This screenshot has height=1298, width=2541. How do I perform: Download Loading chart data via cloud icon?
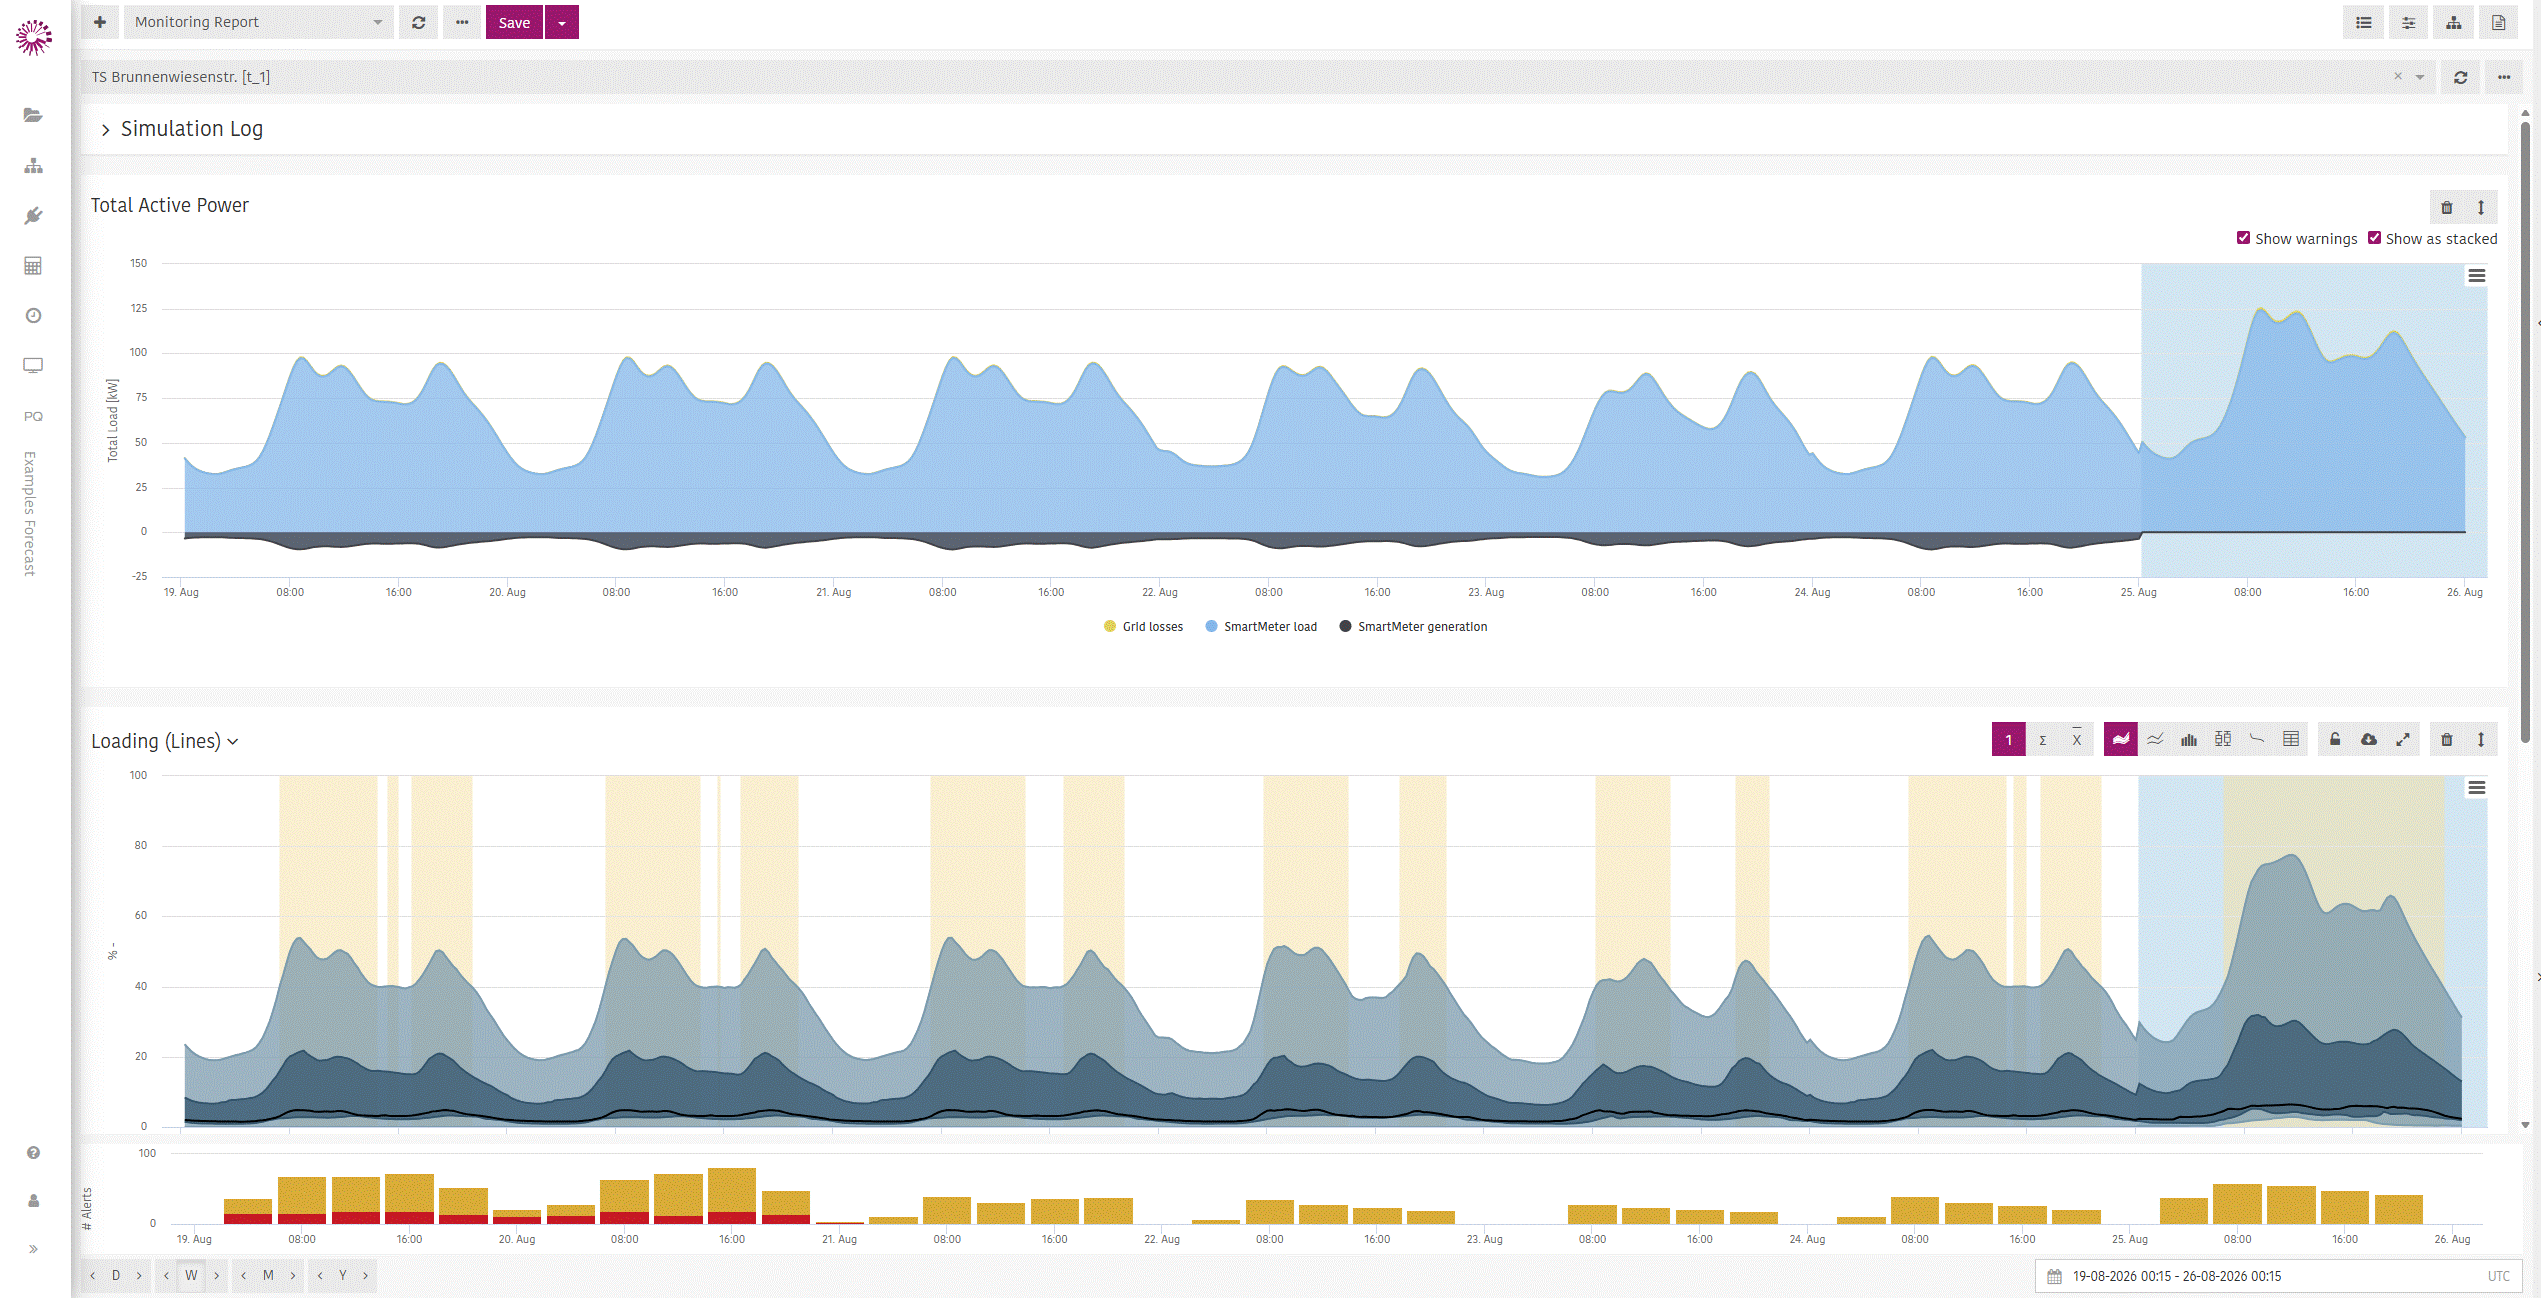point(2369,740)
